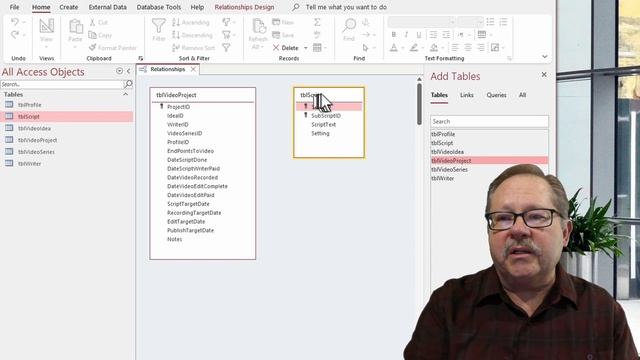Click the navigation pane Search box
This screenshot has height=360, width=640.
click(62, 84)
